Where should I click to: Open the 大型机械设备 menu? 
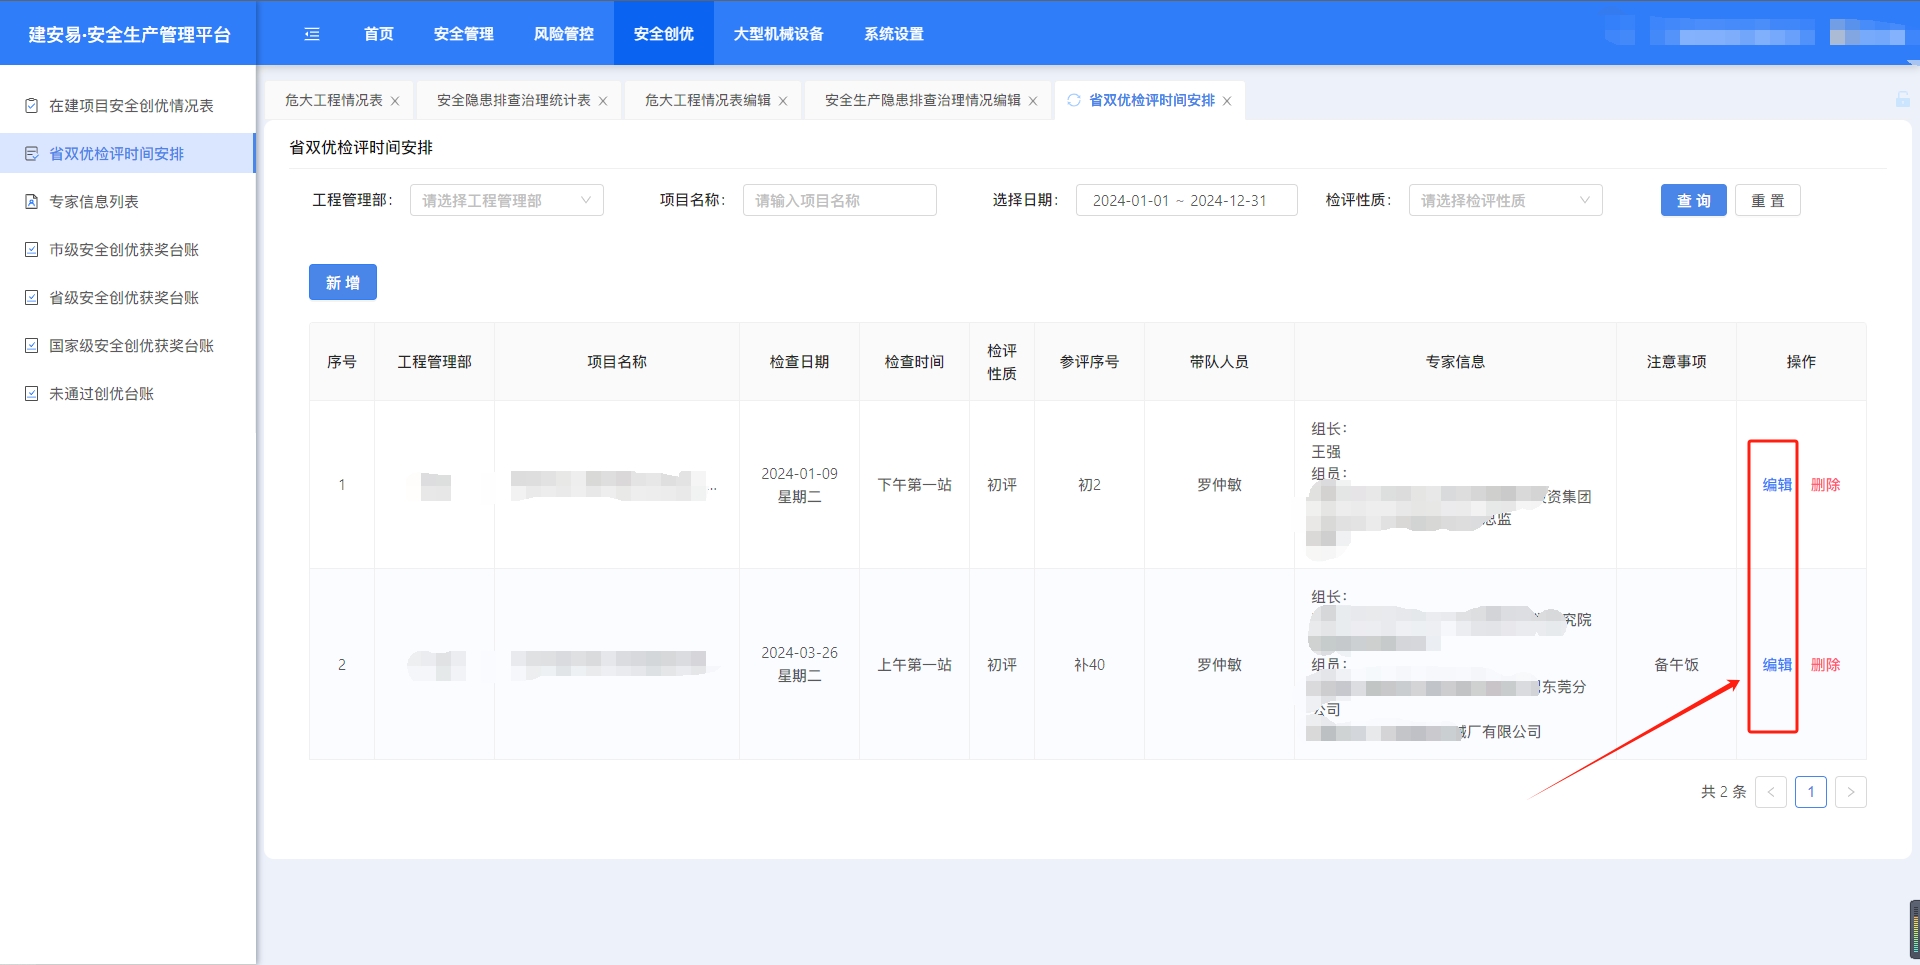(778, 34)
